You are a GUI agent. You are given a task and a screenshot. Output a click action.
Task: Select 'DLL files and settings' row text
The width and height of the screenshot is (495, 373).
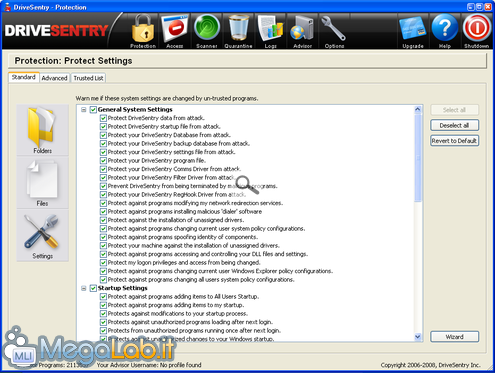point(208,254)
